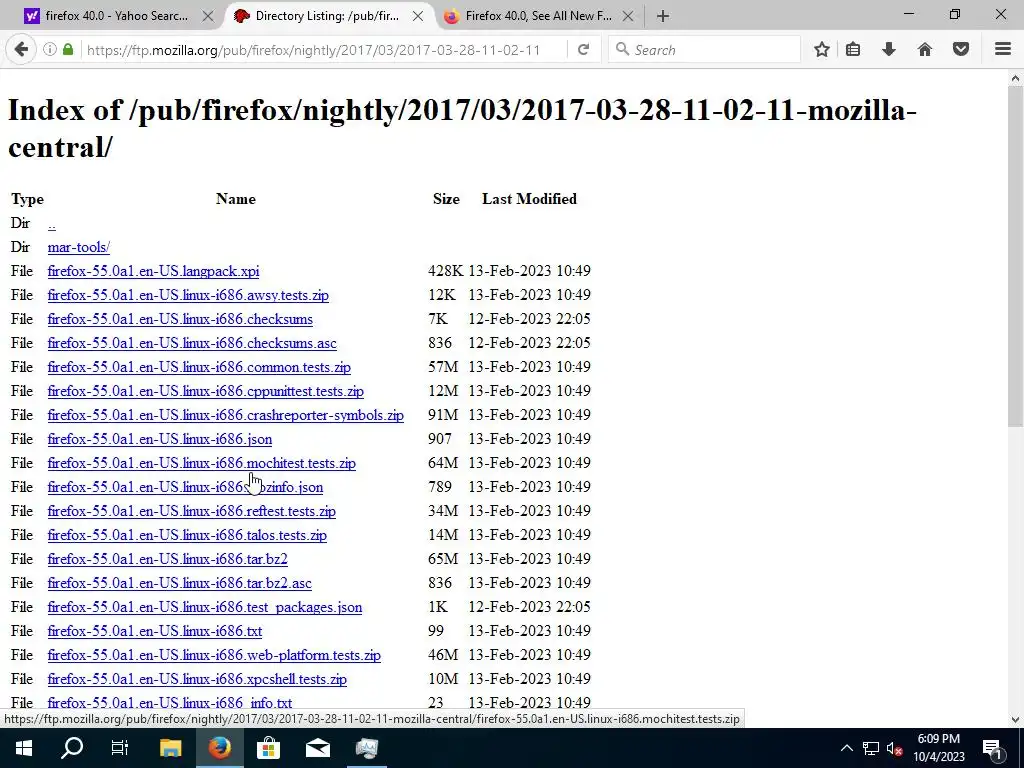Click the scrollbar down arrow
Screen dimensions: 1024x768
tap(1016, 720)
